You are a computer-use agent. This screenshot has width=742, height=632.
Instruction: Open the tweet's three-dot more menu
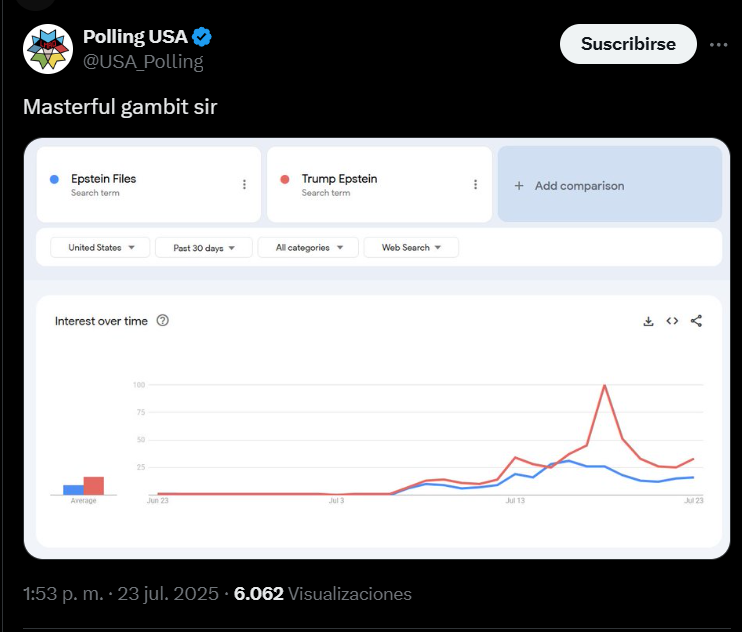718,44
